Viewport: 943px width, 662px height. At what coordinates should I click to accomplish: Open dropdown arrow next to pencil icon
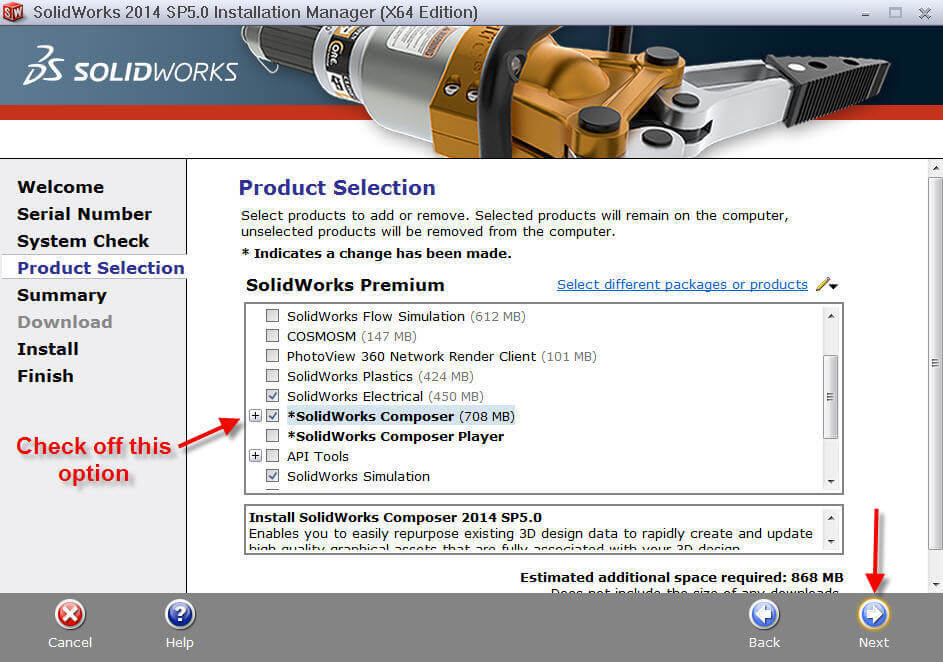(834, 286)
